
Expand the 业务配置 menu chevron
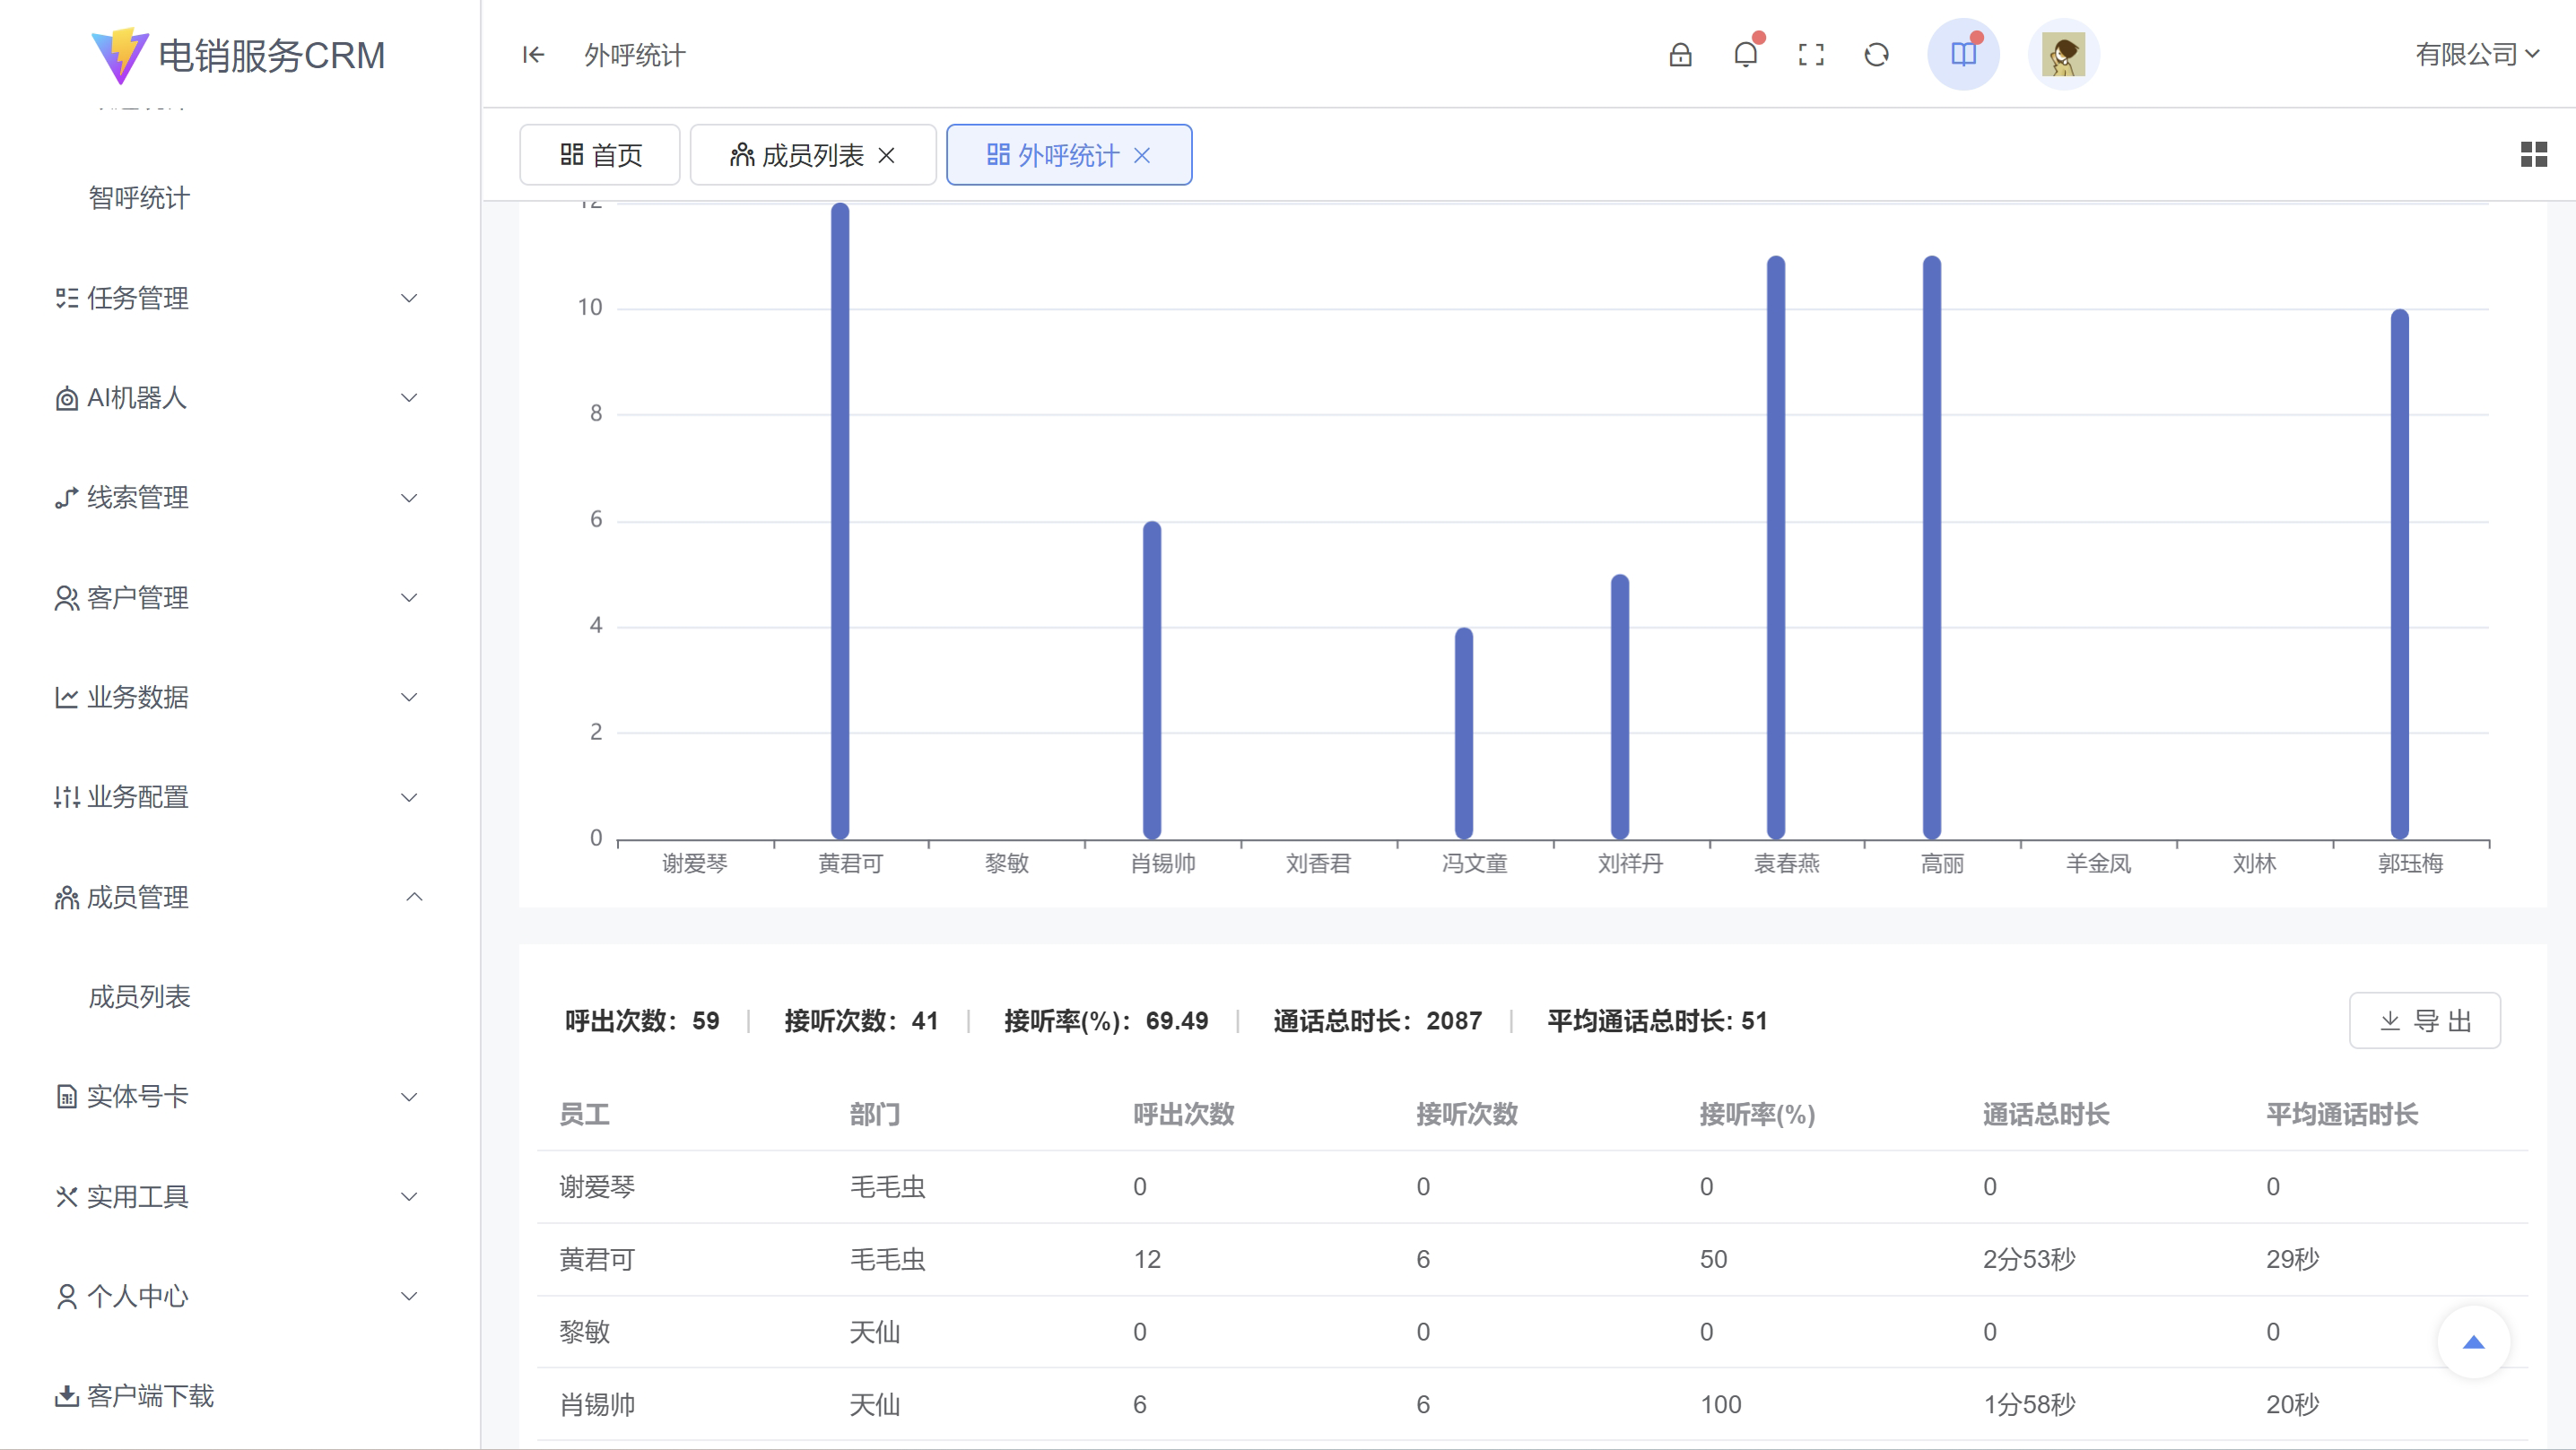[409, 797]
